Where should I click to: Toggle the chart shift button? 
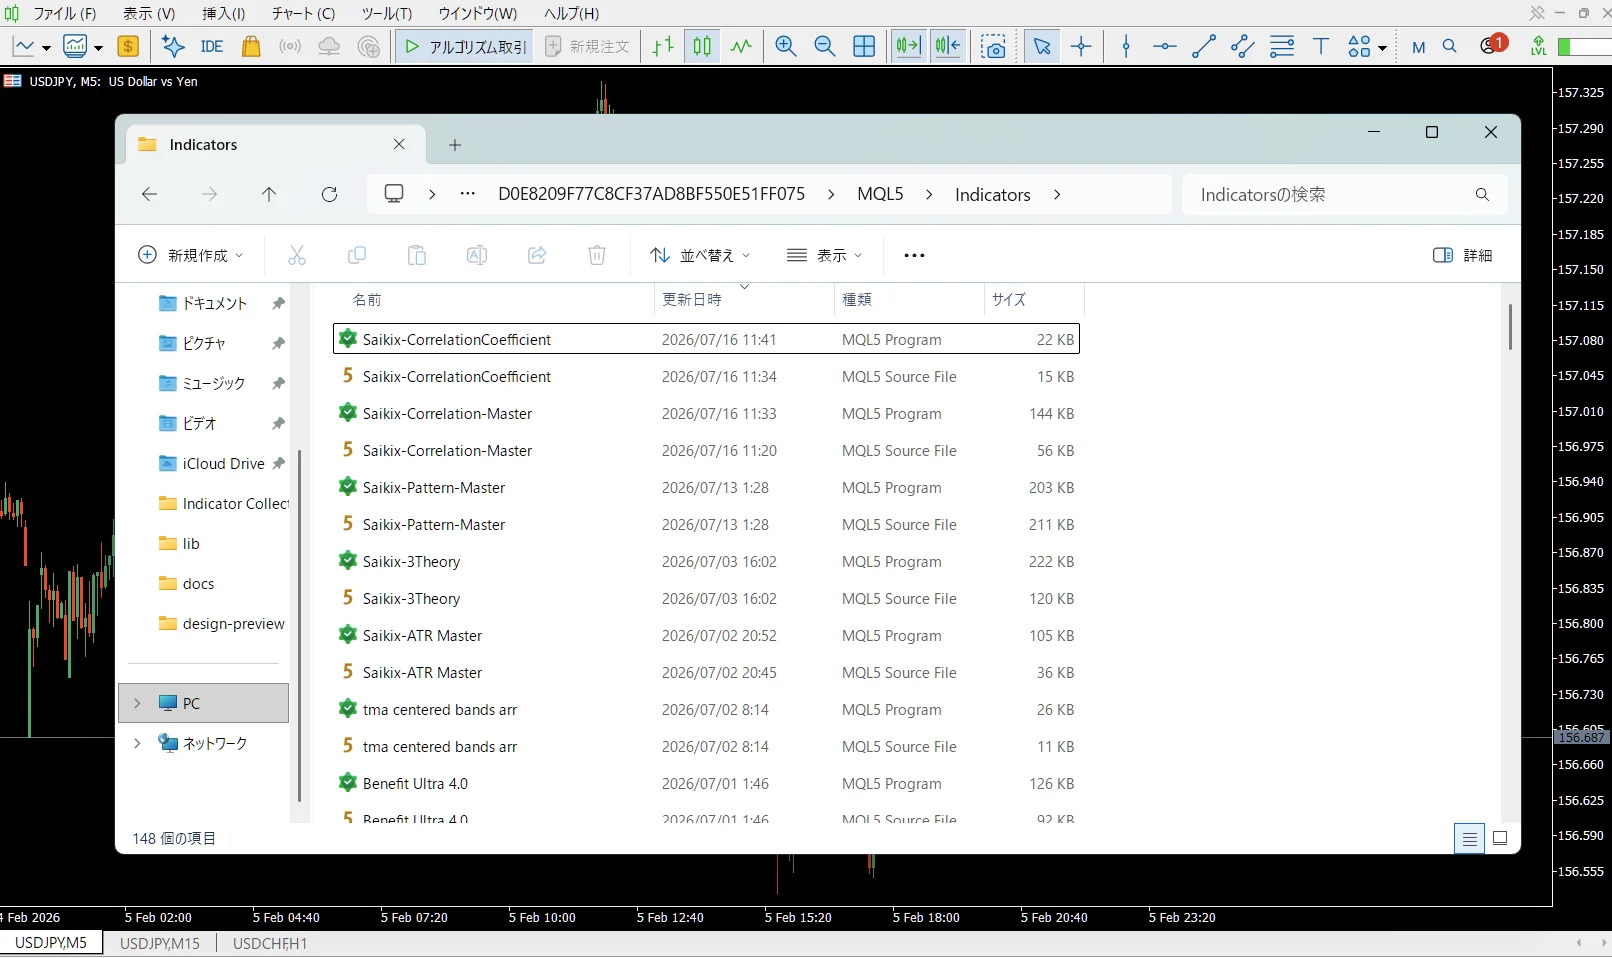coord(948,46)
